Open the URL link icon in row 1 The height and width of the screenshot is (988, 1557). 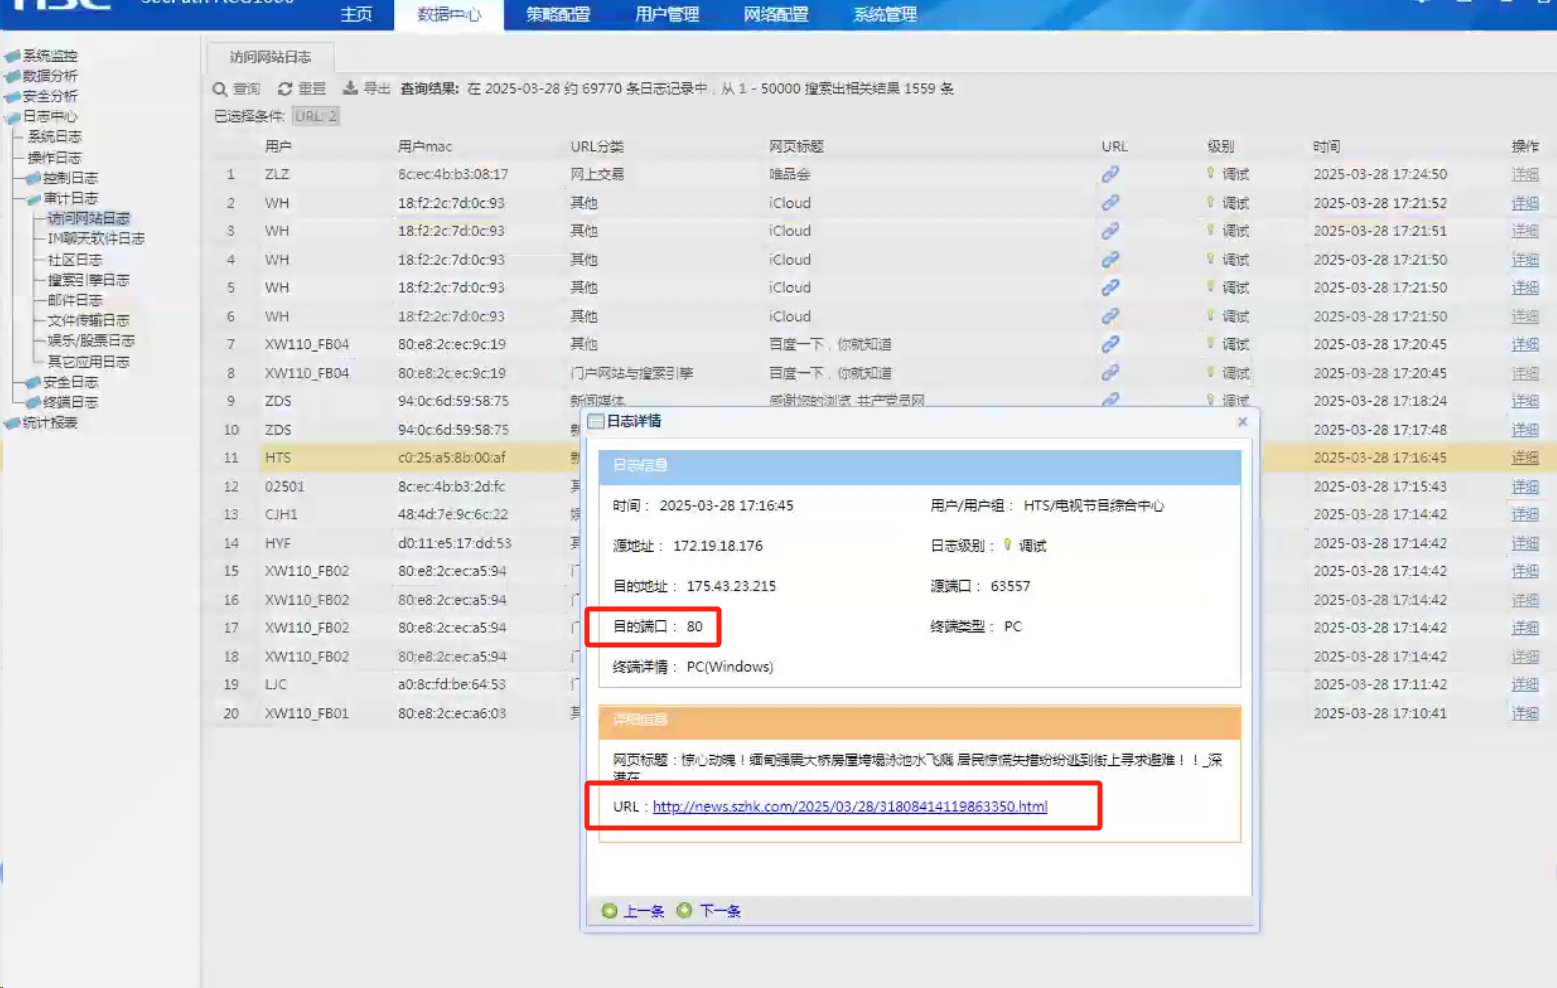[x=1110, y=174]
